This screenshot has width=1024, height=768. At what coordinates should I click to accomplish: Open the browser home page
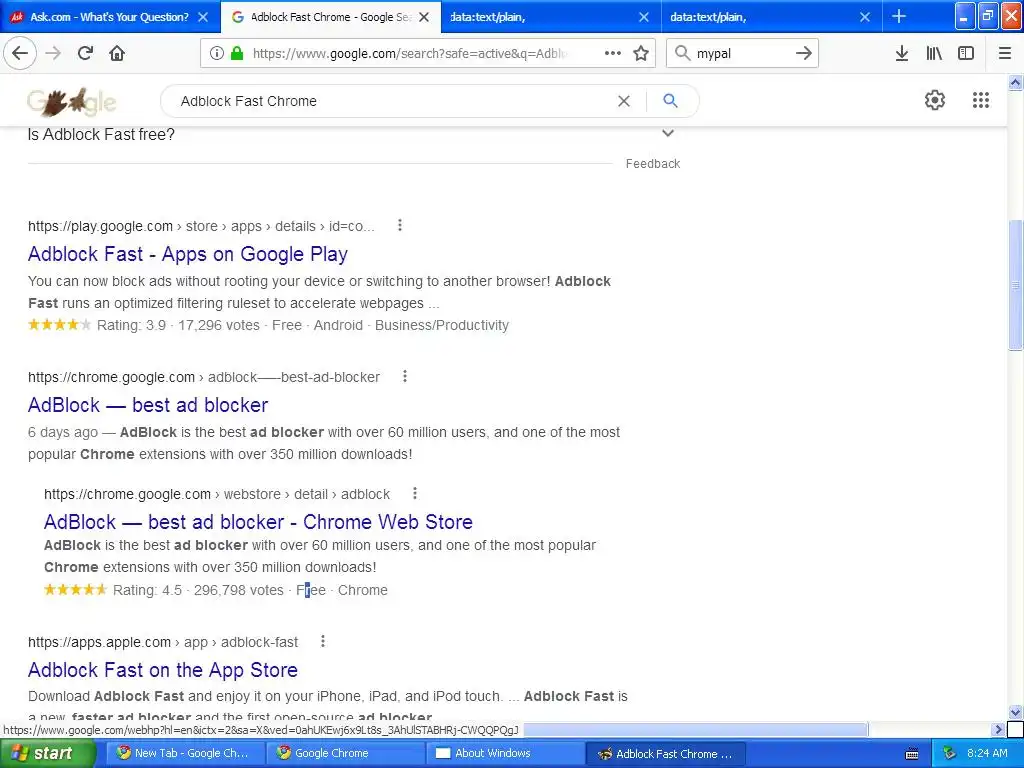coord(117,53)
